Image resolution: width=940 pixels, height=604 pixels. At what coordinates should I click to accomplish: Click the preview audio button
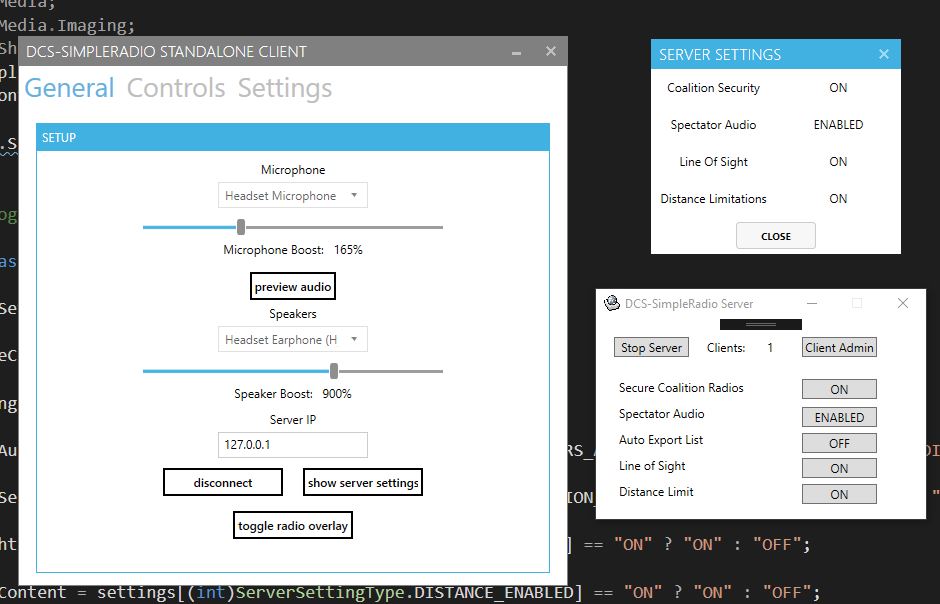pyautogui.click(x=293, y=286)
